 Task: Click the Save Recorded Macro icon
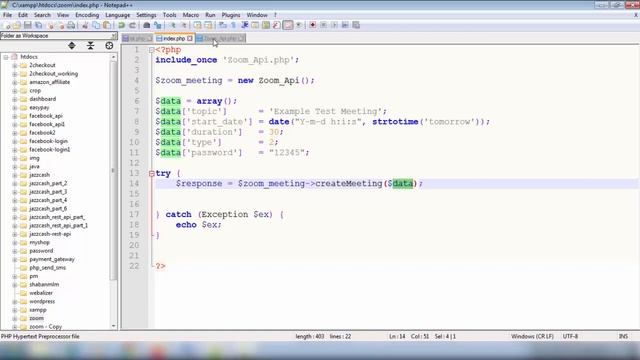pos(356,25)
